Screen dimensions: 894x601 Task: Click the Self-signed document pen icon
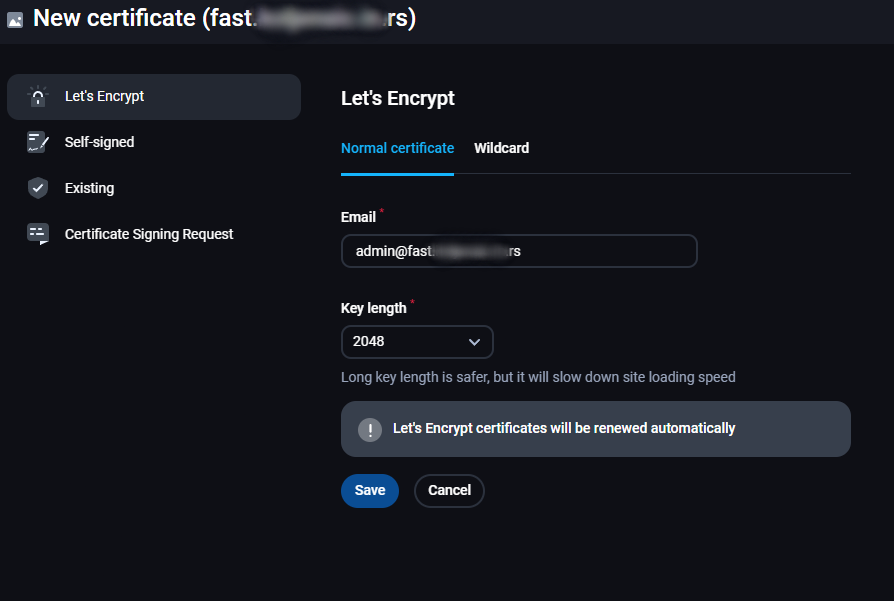coord(38,142)
